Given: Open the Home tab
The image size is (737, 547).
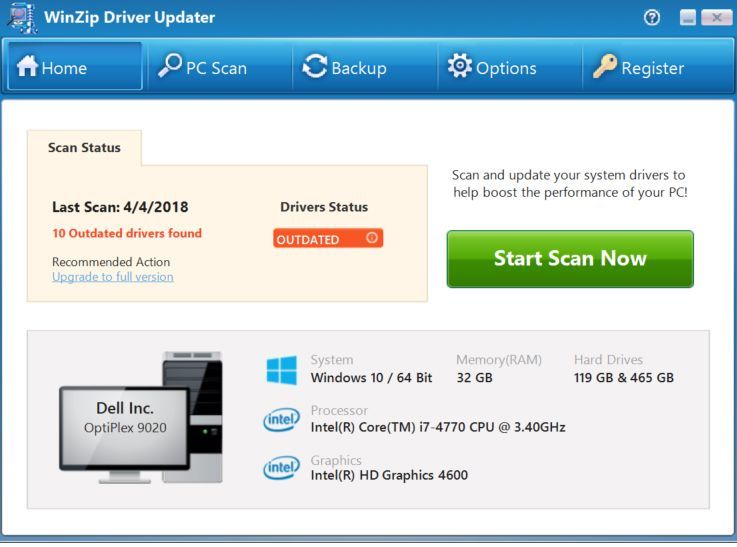Looking at the screenshot, I should tap(75, 66).
